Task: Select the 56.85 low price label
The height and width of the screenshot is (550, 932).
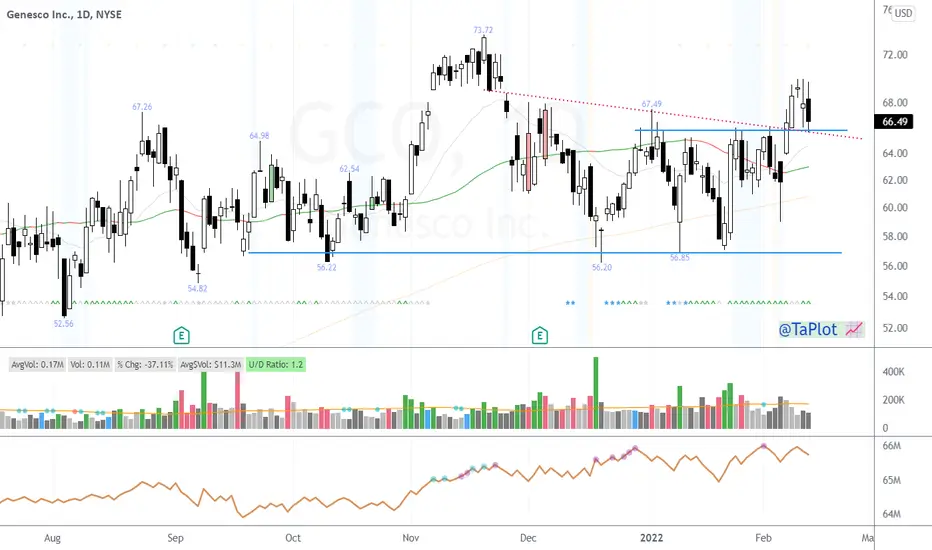Action: 679,258
